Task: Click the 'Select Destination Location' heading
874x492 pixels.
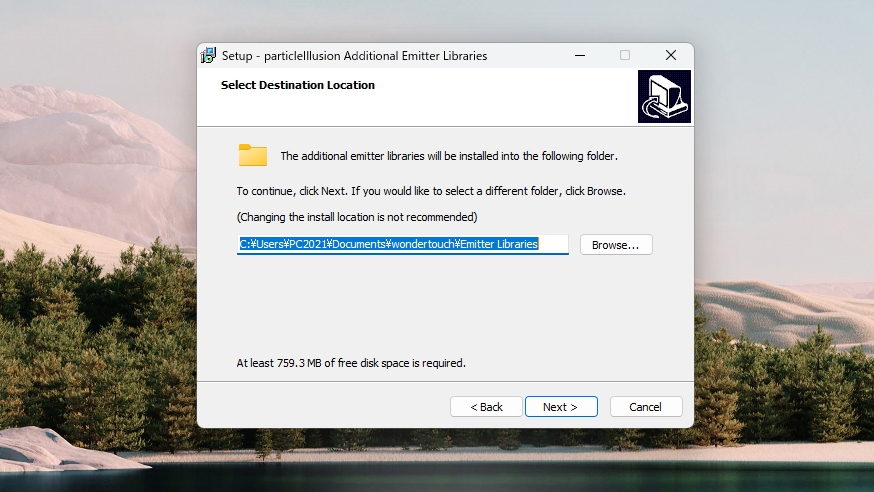Action: tap(298, 85)
